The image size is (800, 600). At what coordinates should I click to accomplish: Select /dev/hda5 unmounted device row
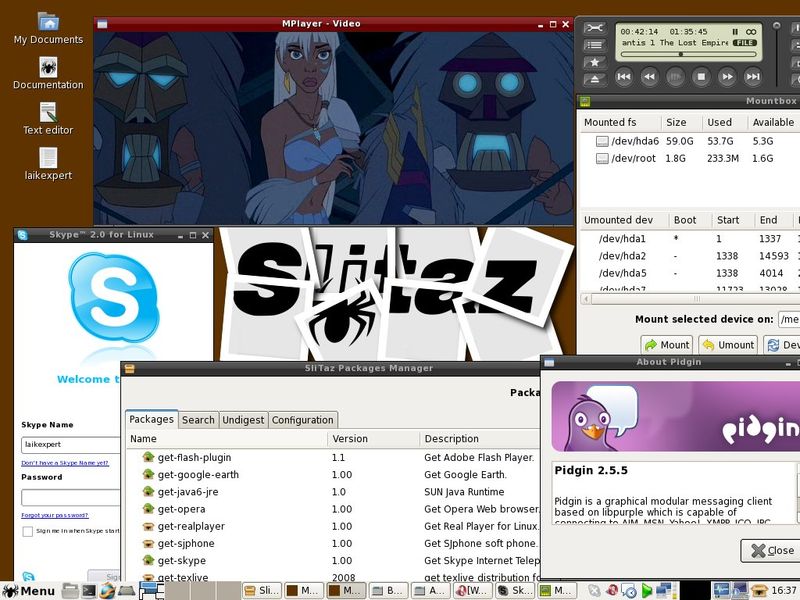[690, 273]
